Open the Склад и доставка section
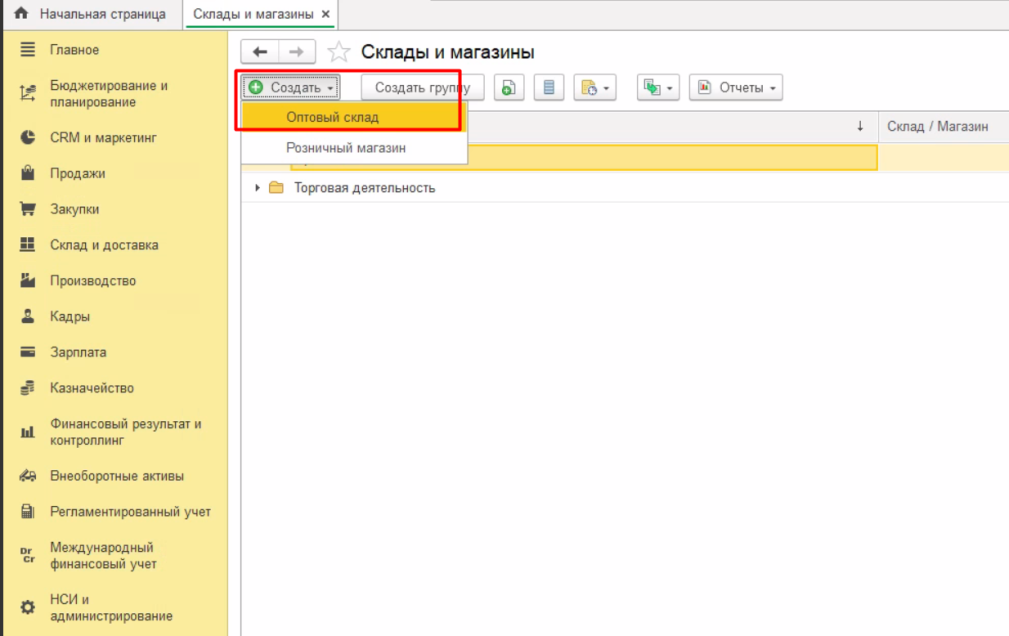This screenshot has height=636, width=1009. tap(104, 245)
